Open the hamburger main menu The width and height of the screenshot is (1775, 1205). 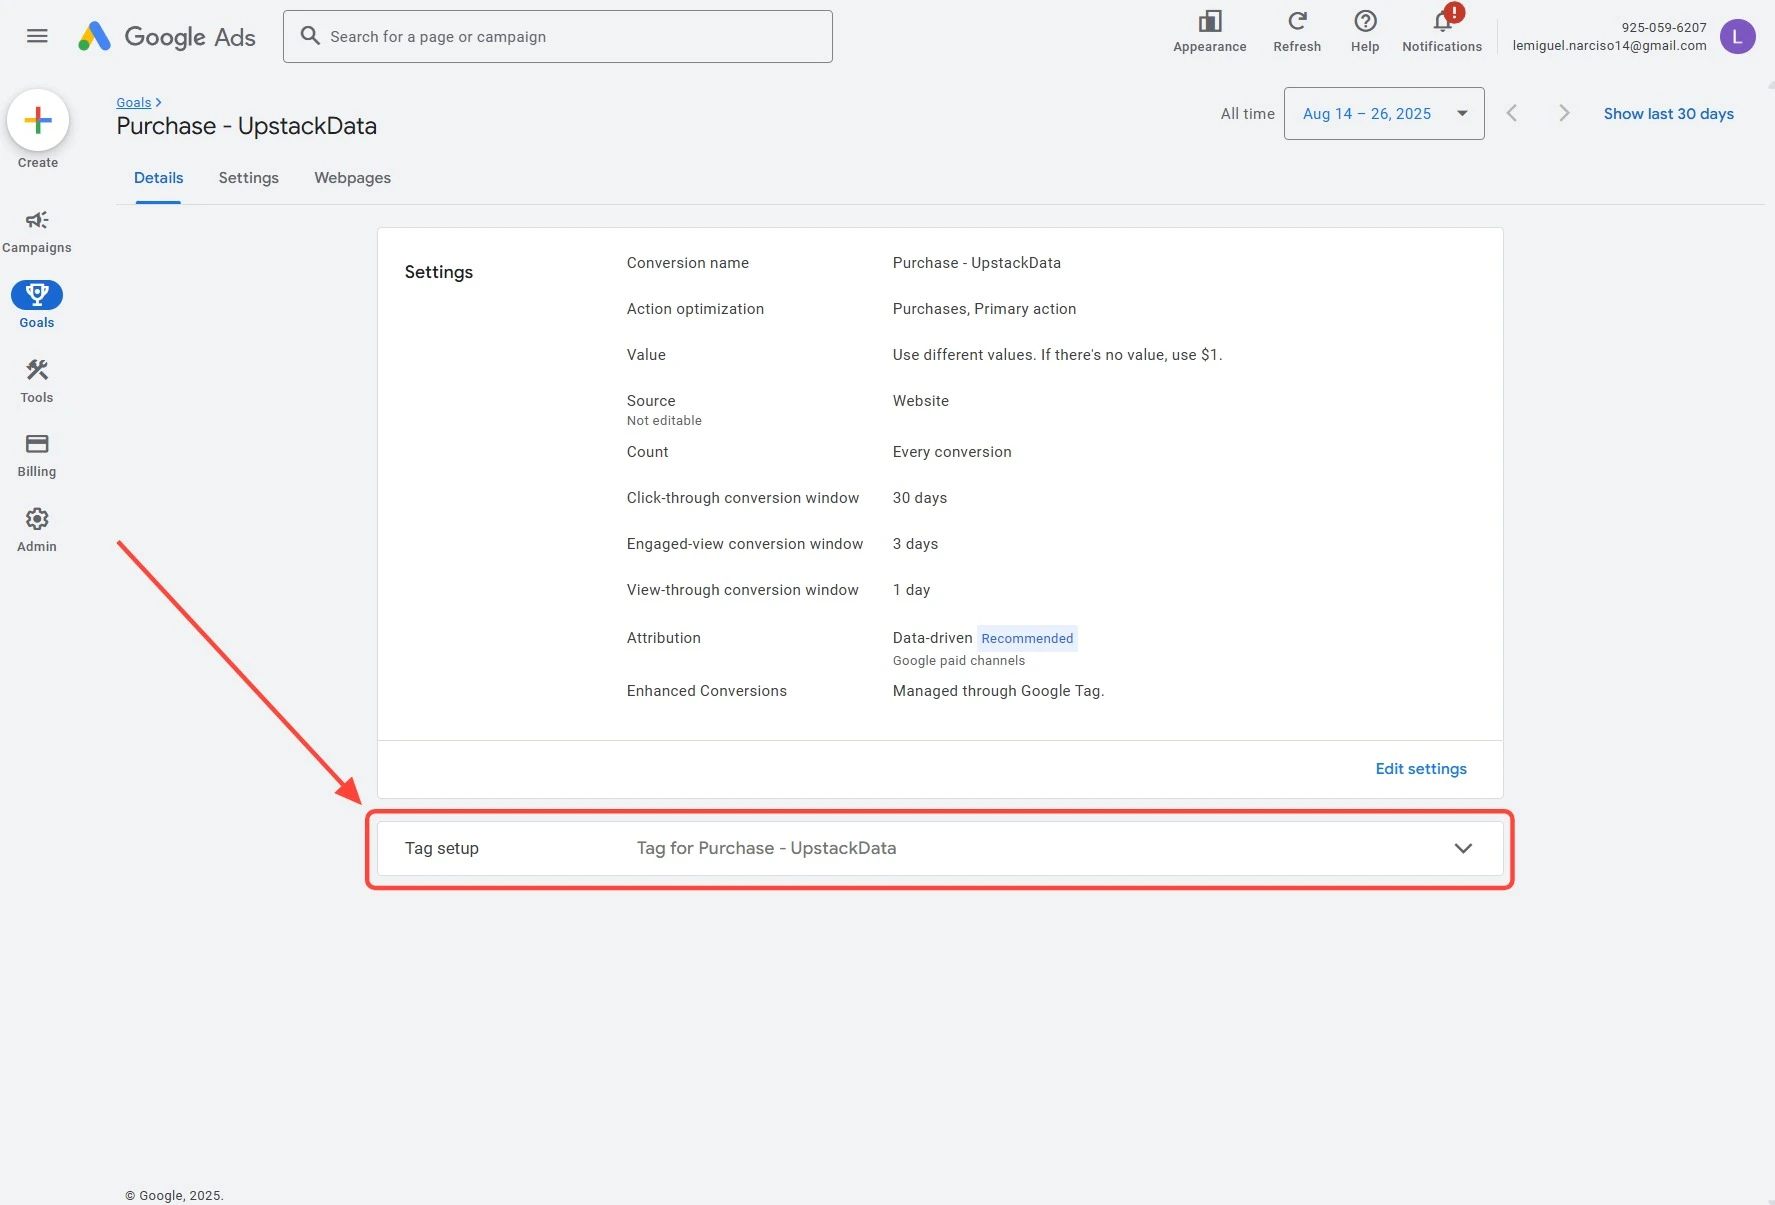pyautogui.click(x=37, y=37)
